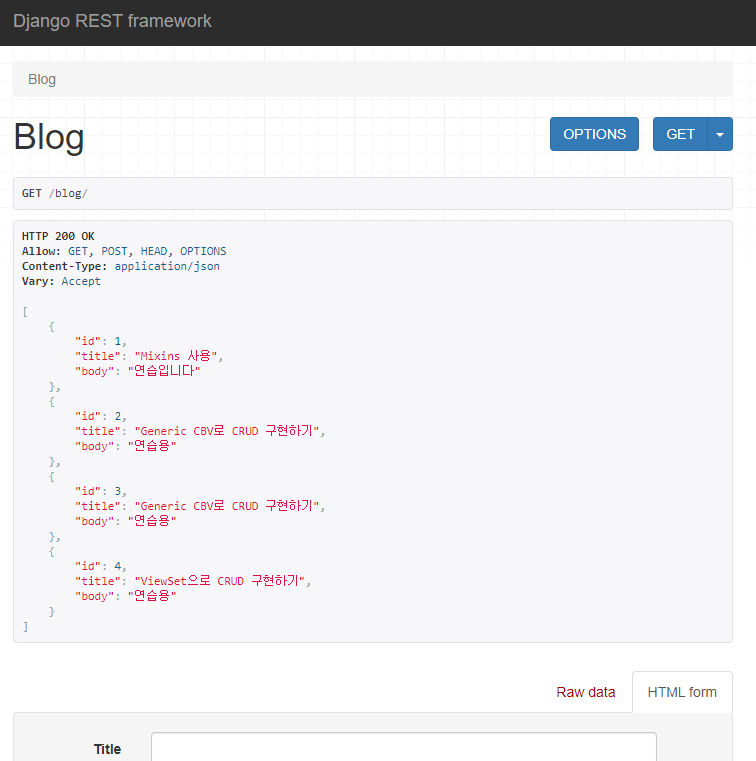Click the Blog breadcrumb link

(x=42, y=79)
